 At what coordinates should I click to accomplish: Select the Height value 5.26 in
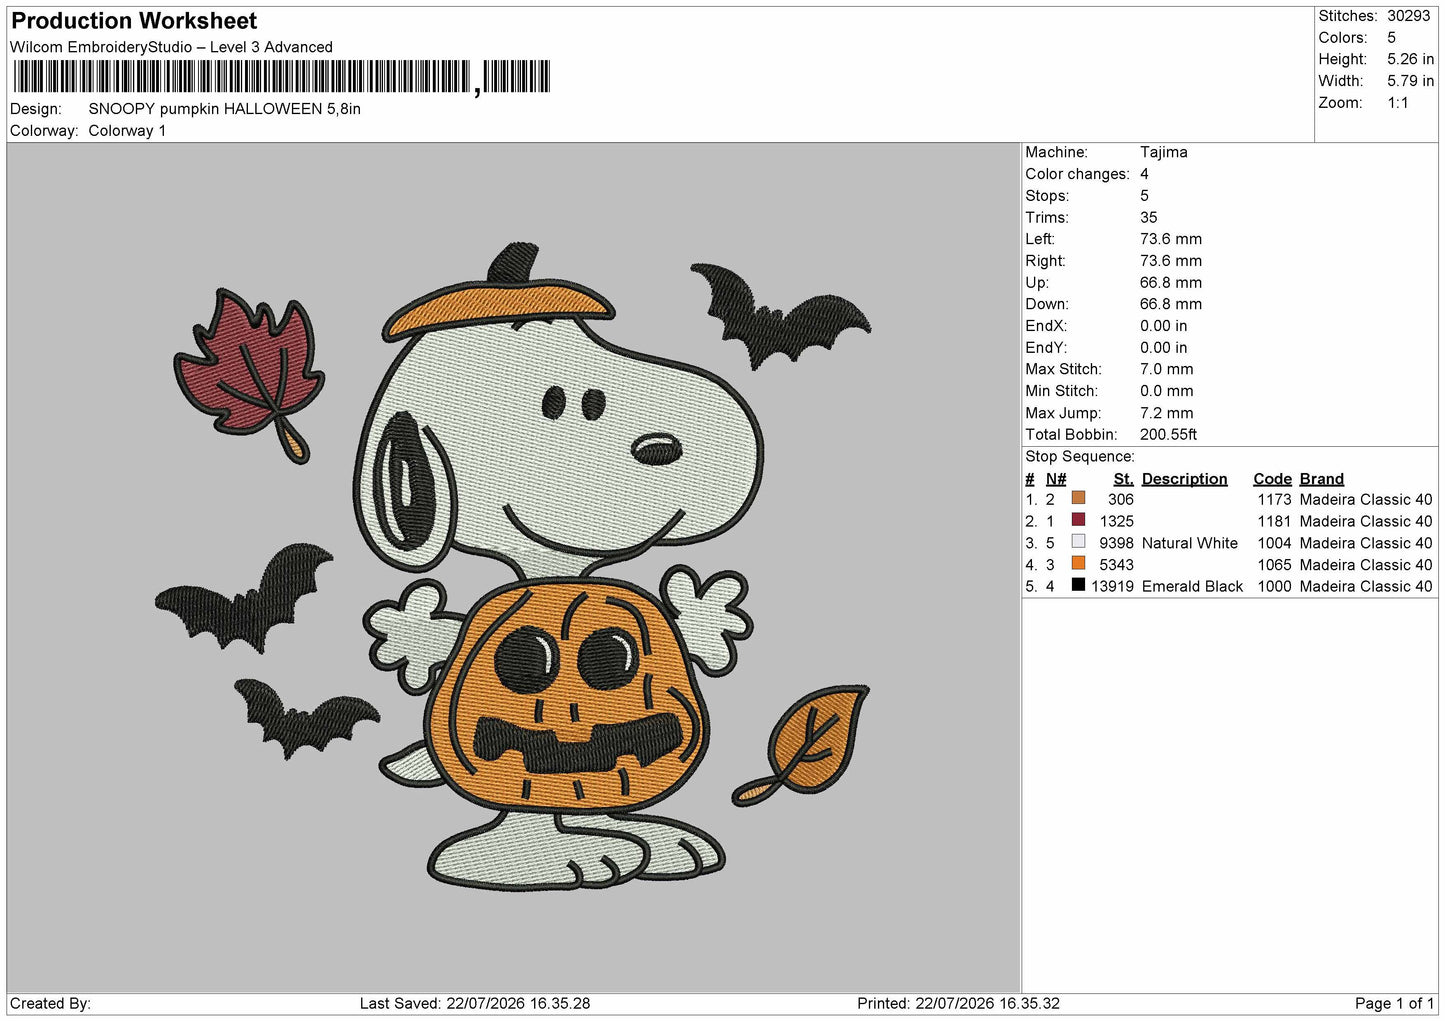[1411, 59]
